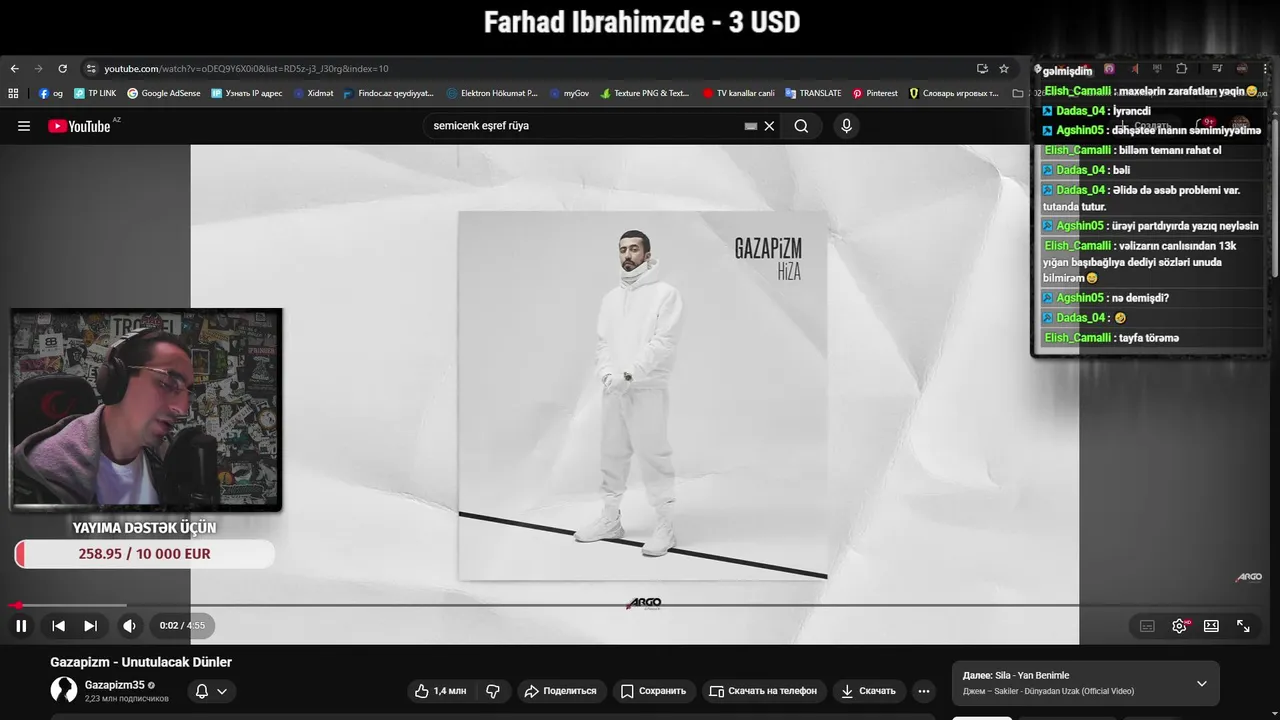Enter fullscreen mode on the player

click(1243, 626)
